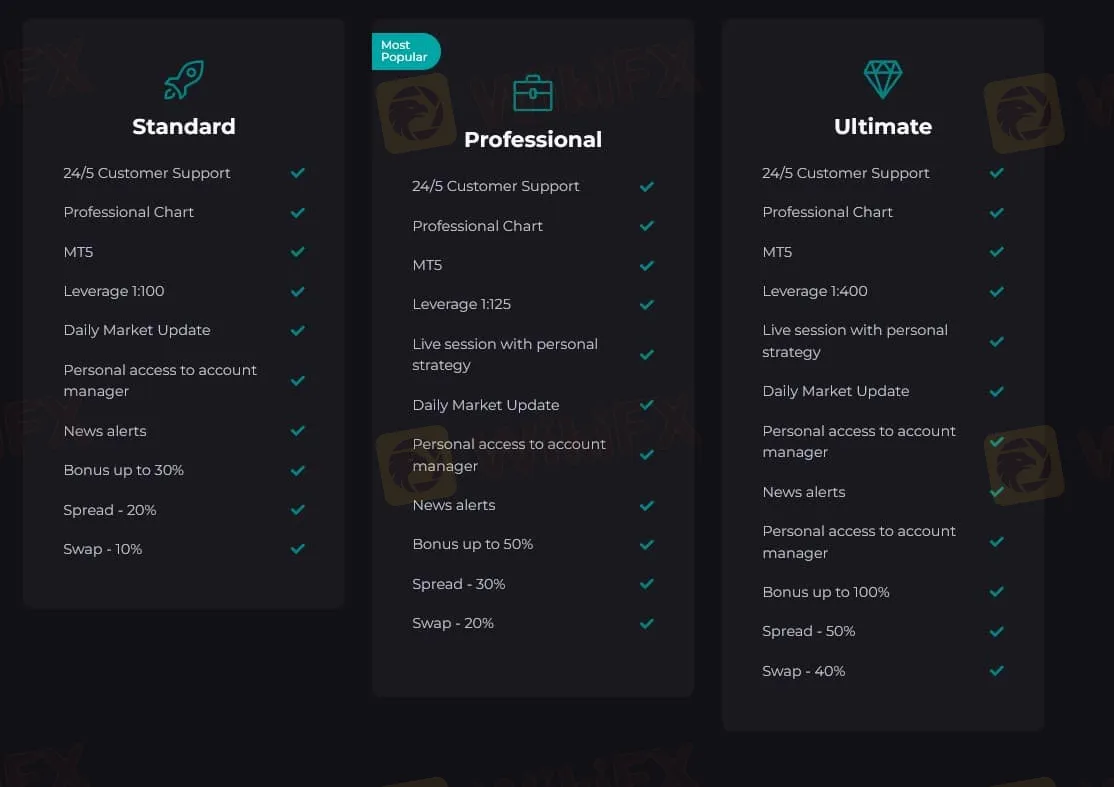Click checkmark beside Ultimate Leverage 1:400
This screenshot has height=787, width=1114.
pyautogui.click(x=996, y=292)
